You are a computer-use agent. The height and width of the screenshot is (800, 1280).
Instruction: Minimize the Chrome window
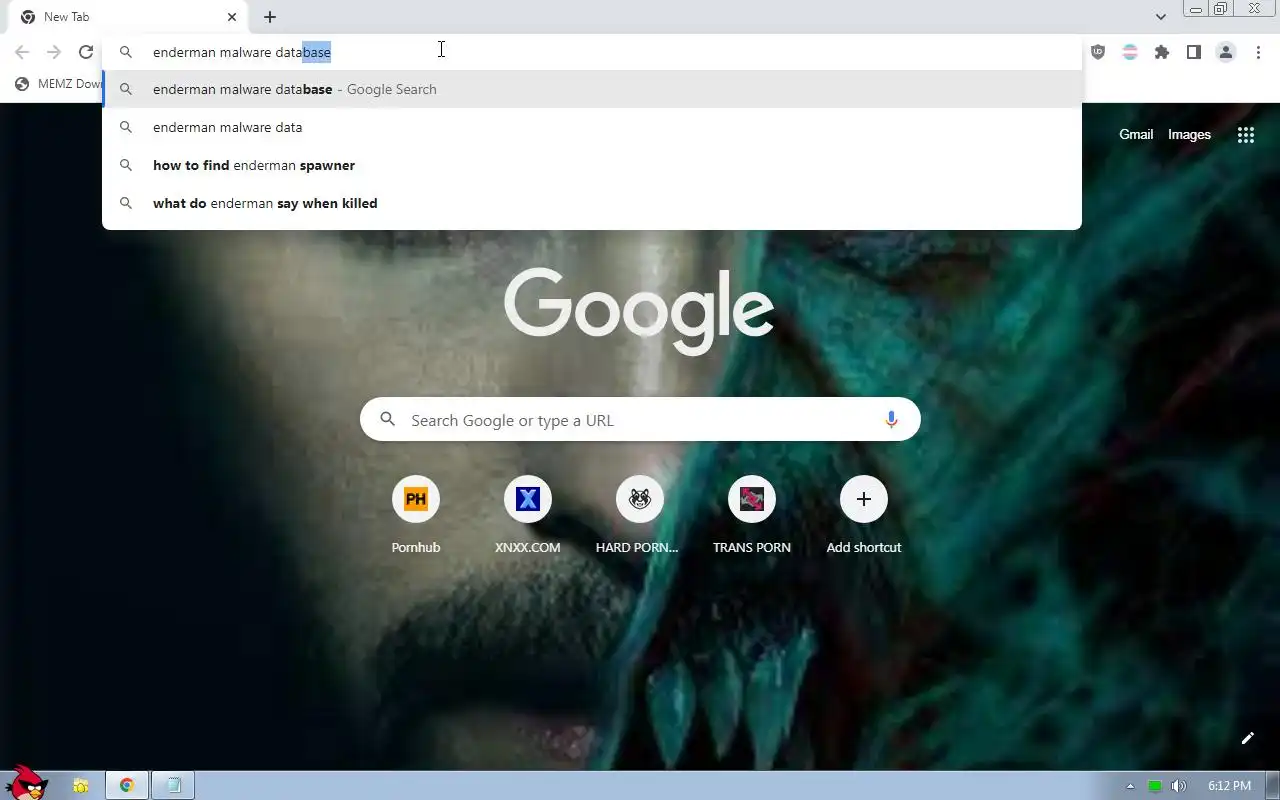point(1196,8)
